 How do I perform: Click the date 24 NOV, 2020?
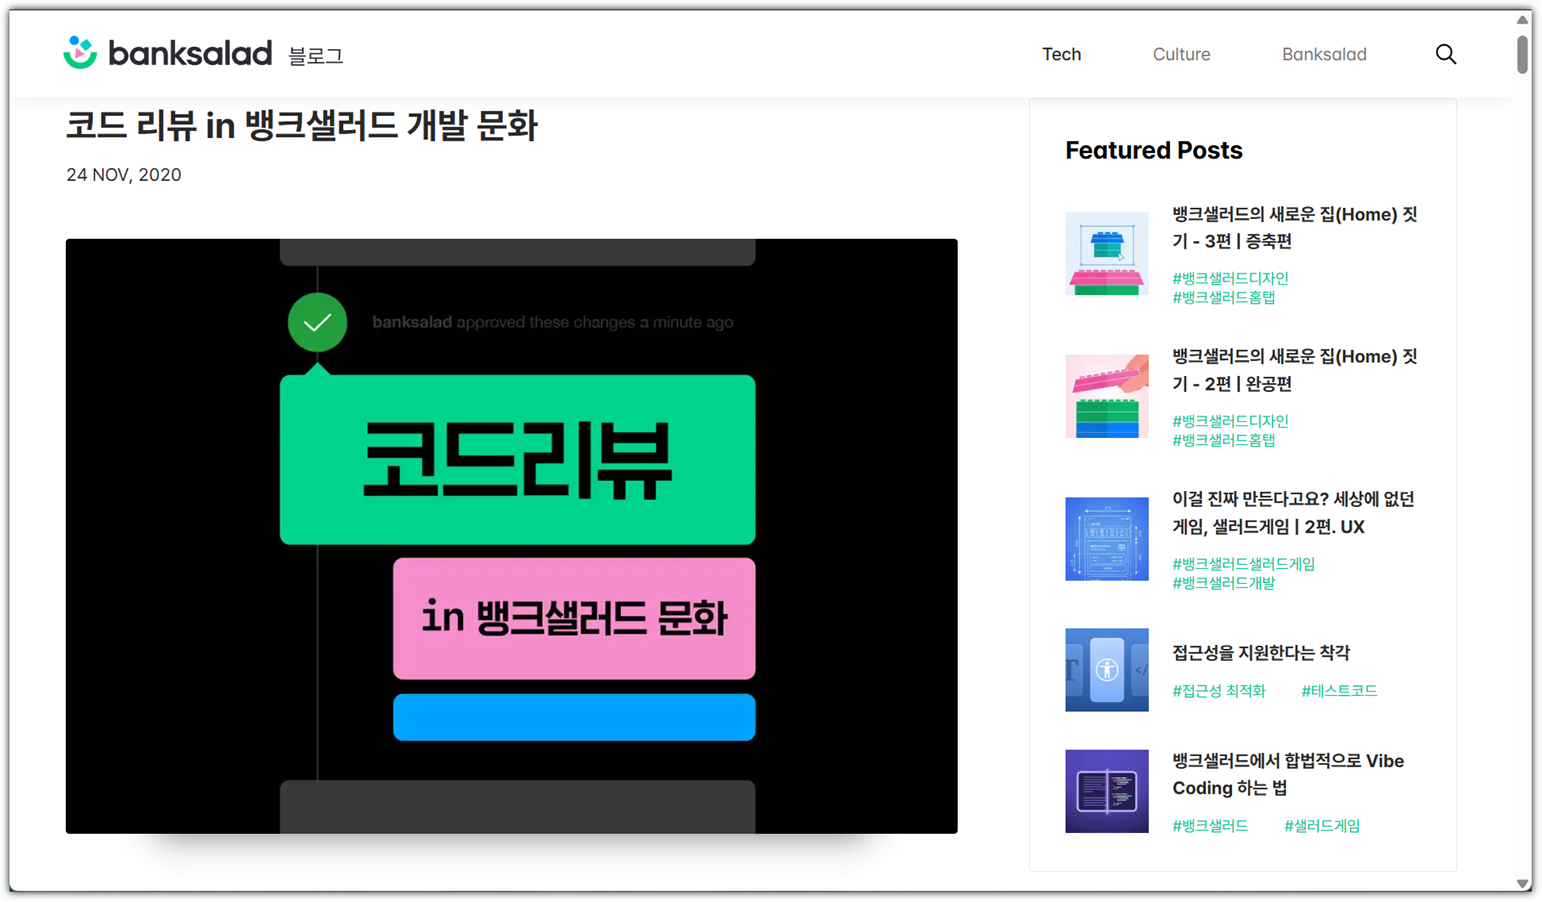[124, 175]
